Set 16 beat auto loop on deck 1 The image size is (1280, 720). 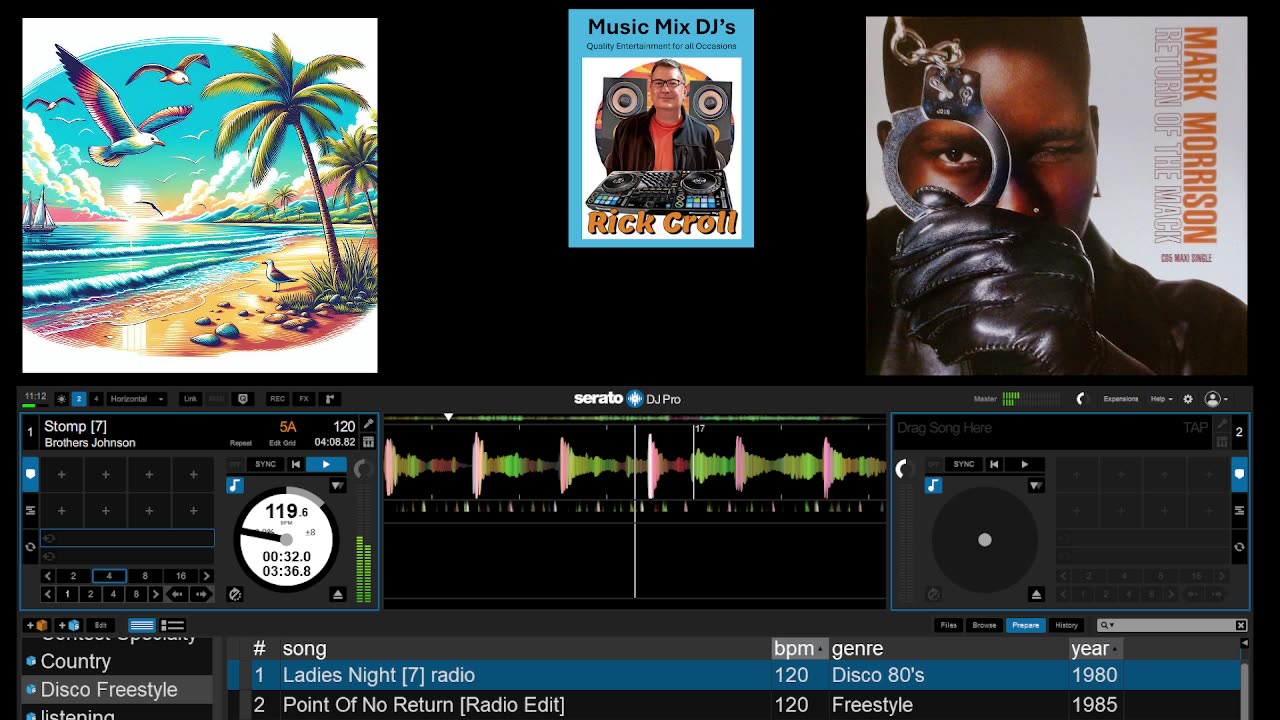coord(181,576)
